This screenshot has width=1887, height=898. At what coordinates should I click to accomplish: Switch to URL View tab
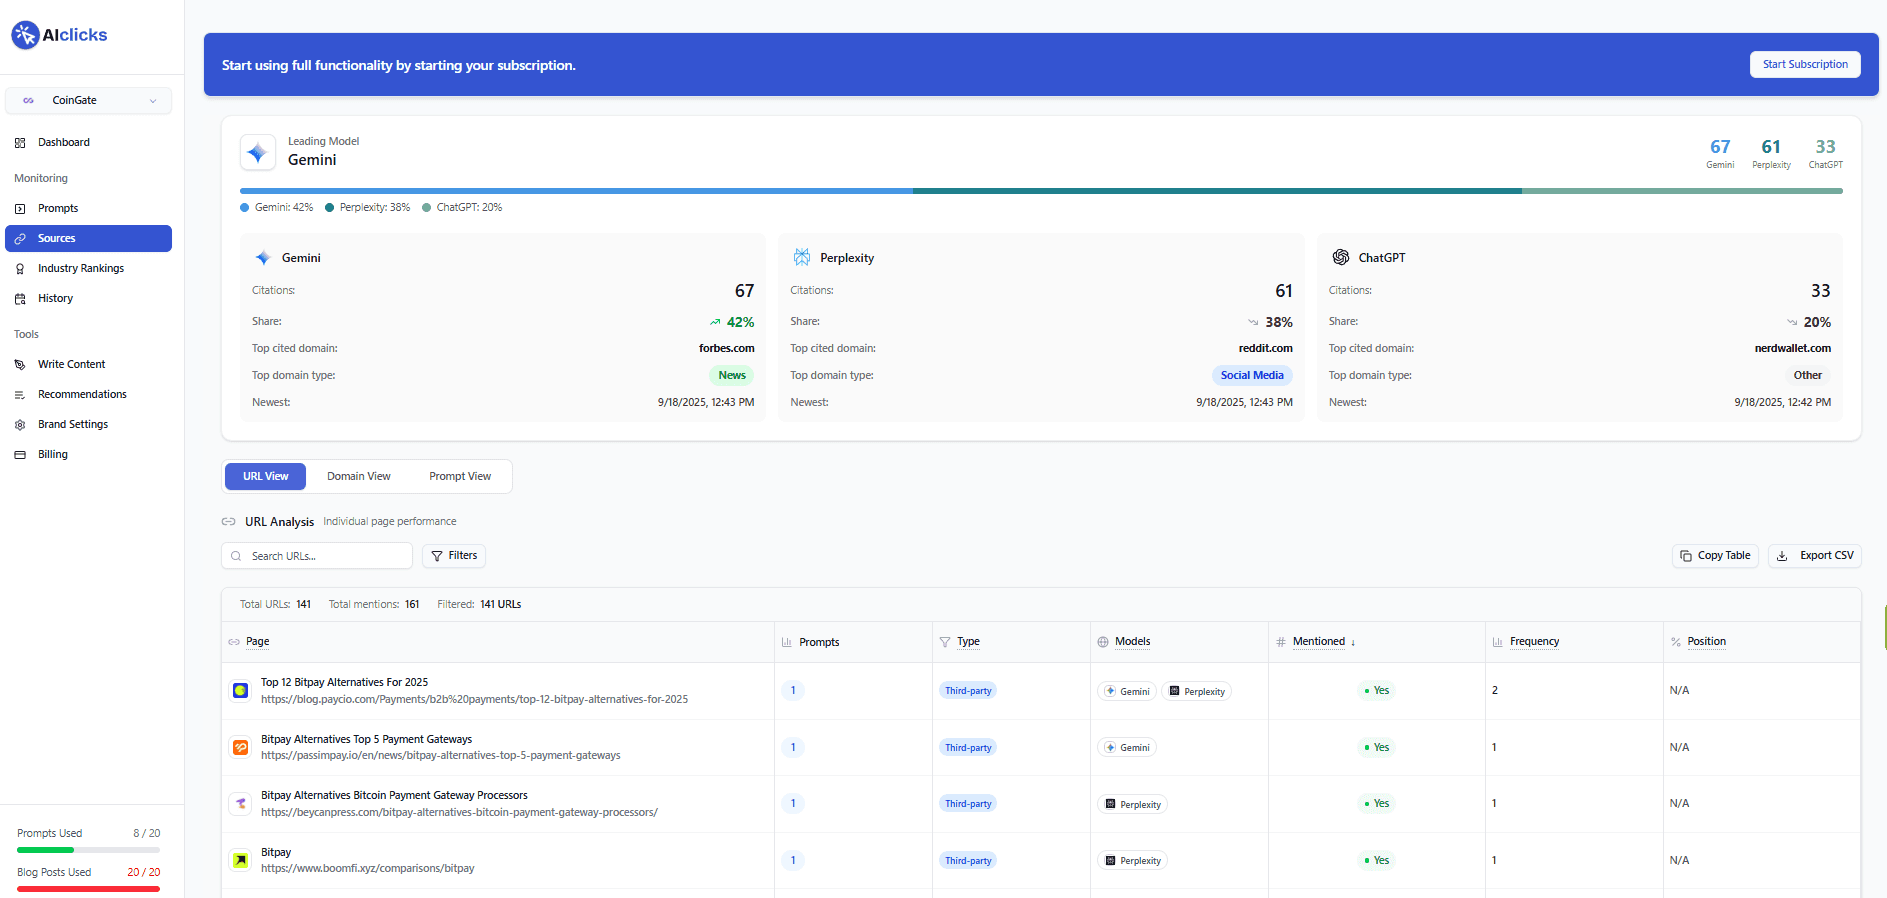tap(265, 476)
